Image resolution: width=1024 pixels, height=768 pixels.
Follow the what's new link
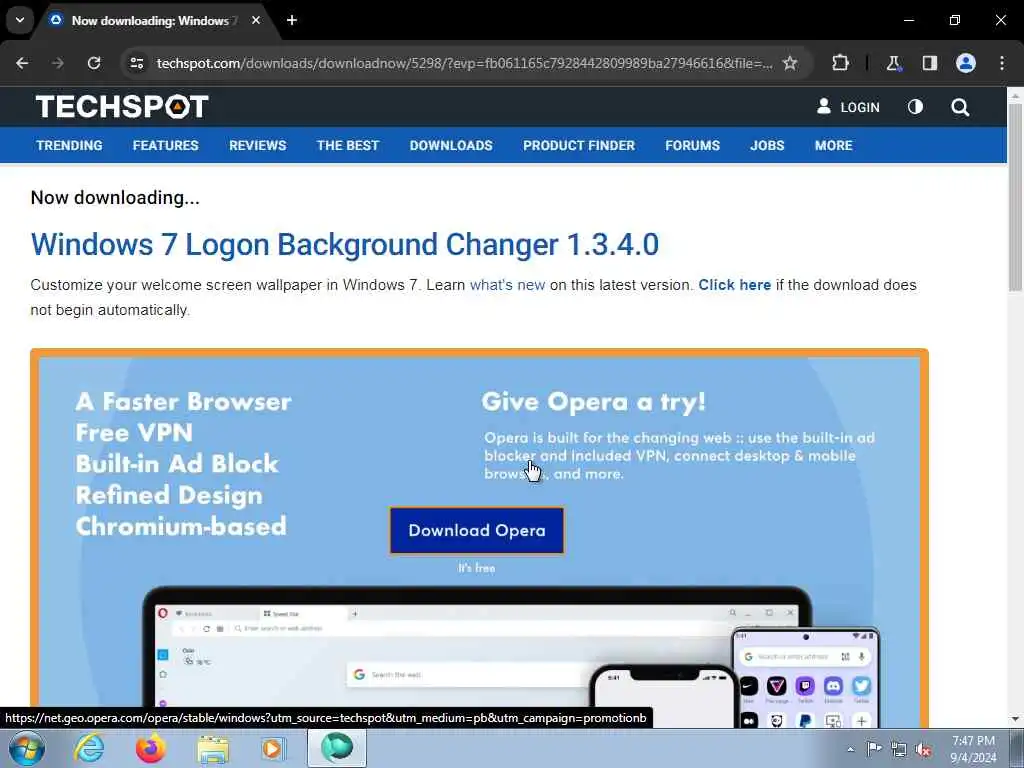(x=507, y=285)
